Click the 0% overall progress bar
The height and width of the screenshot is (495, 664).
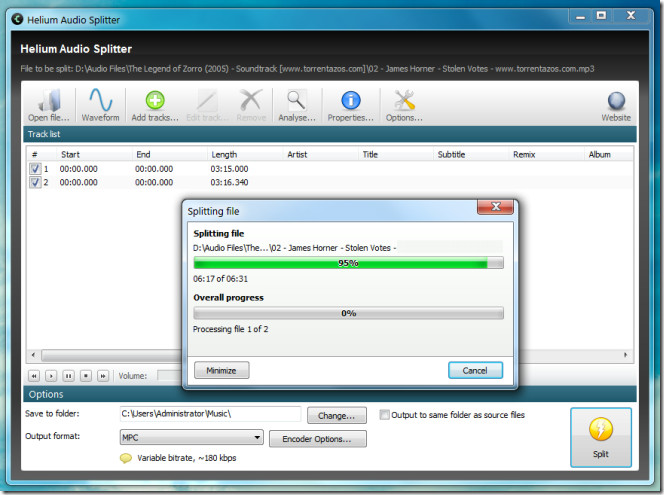tap(349, 313)
